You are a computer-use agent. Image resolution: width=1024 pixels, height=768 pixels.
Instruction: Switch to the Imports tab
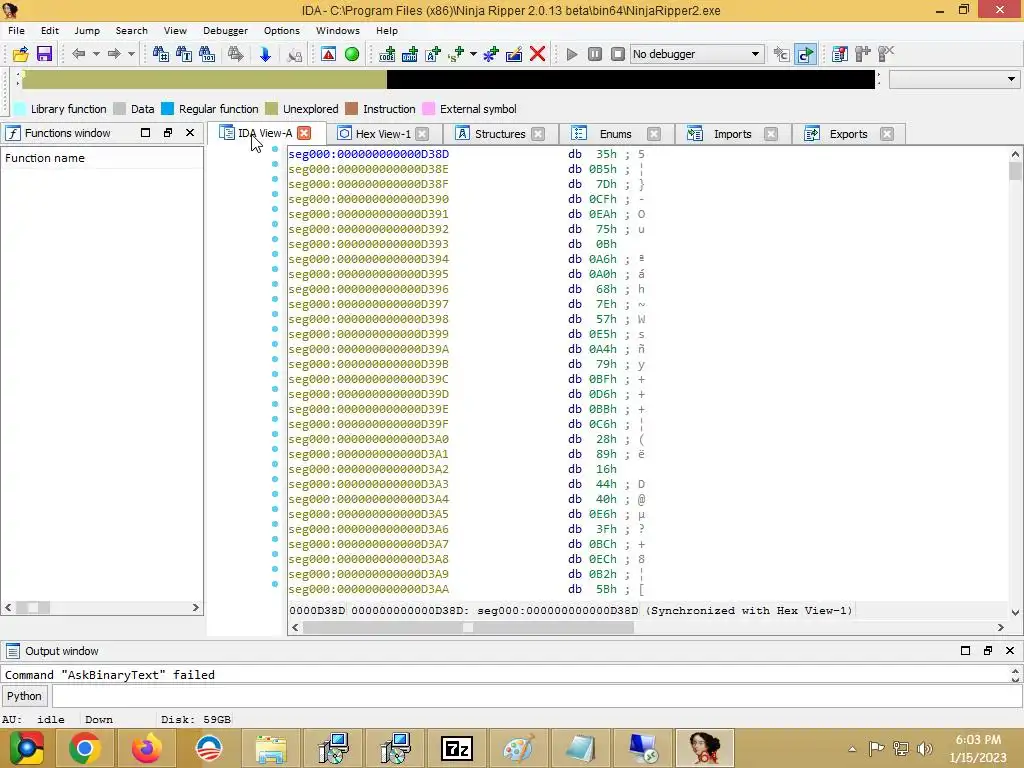pyautogui.click(x=732, y=134)
